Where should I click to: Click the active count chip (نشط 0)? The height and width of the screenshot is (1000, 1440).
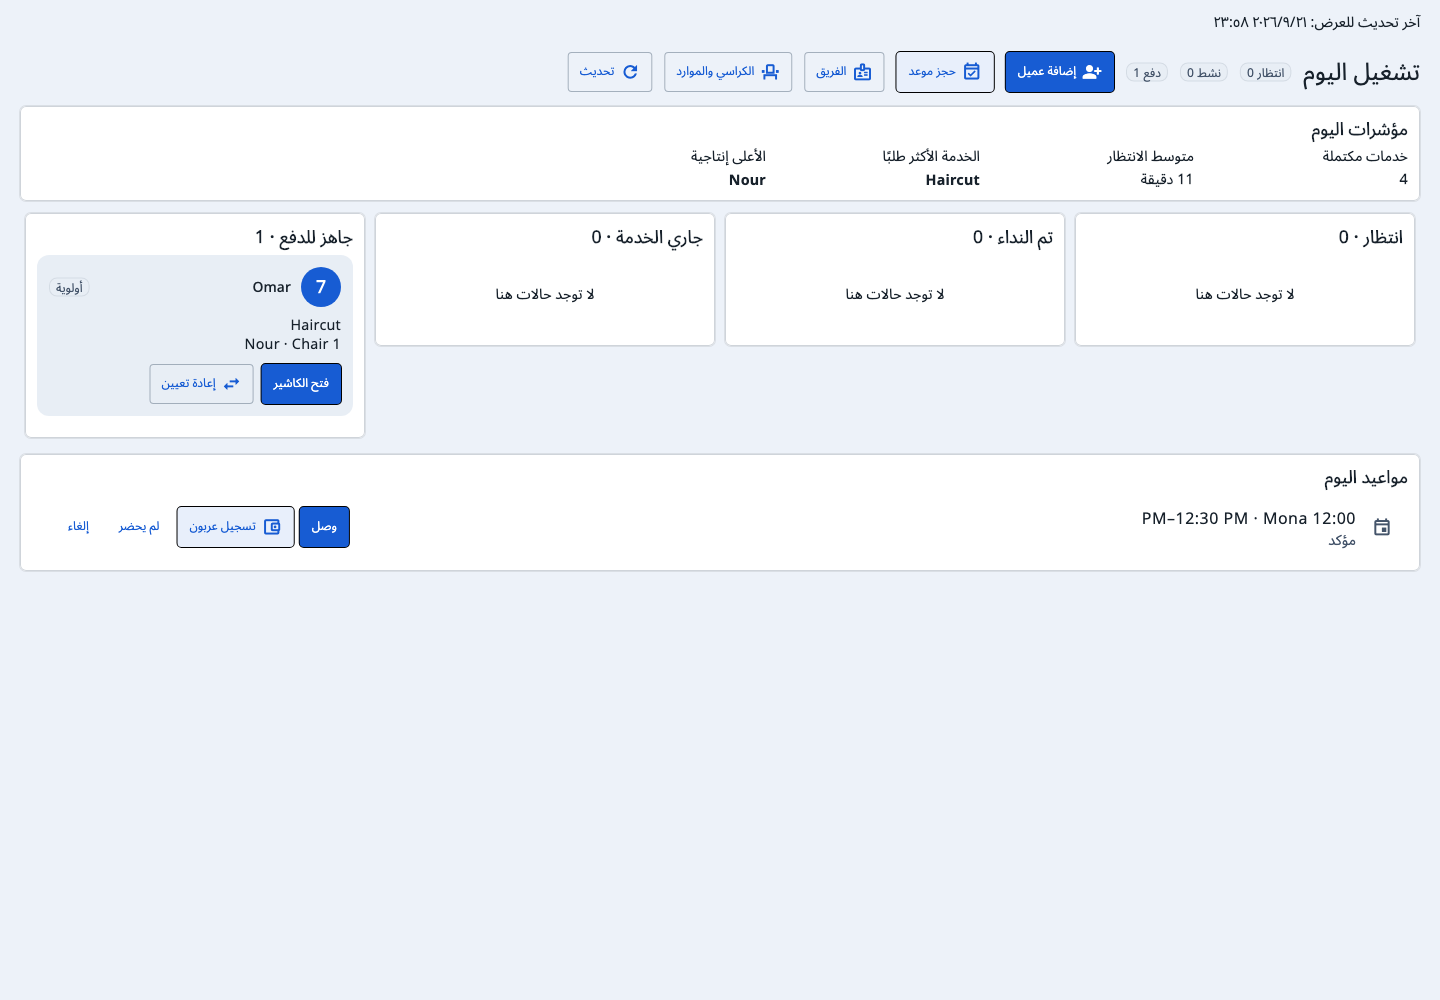click(x=1204, y=73)
